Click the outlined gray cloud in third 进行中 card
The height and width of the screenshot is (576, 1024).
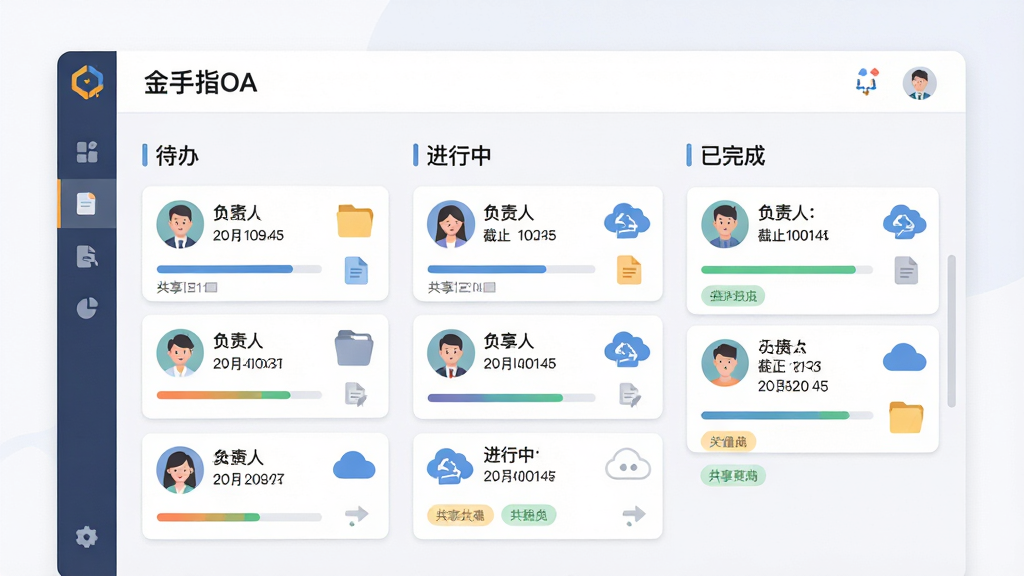tap(628, 465)
